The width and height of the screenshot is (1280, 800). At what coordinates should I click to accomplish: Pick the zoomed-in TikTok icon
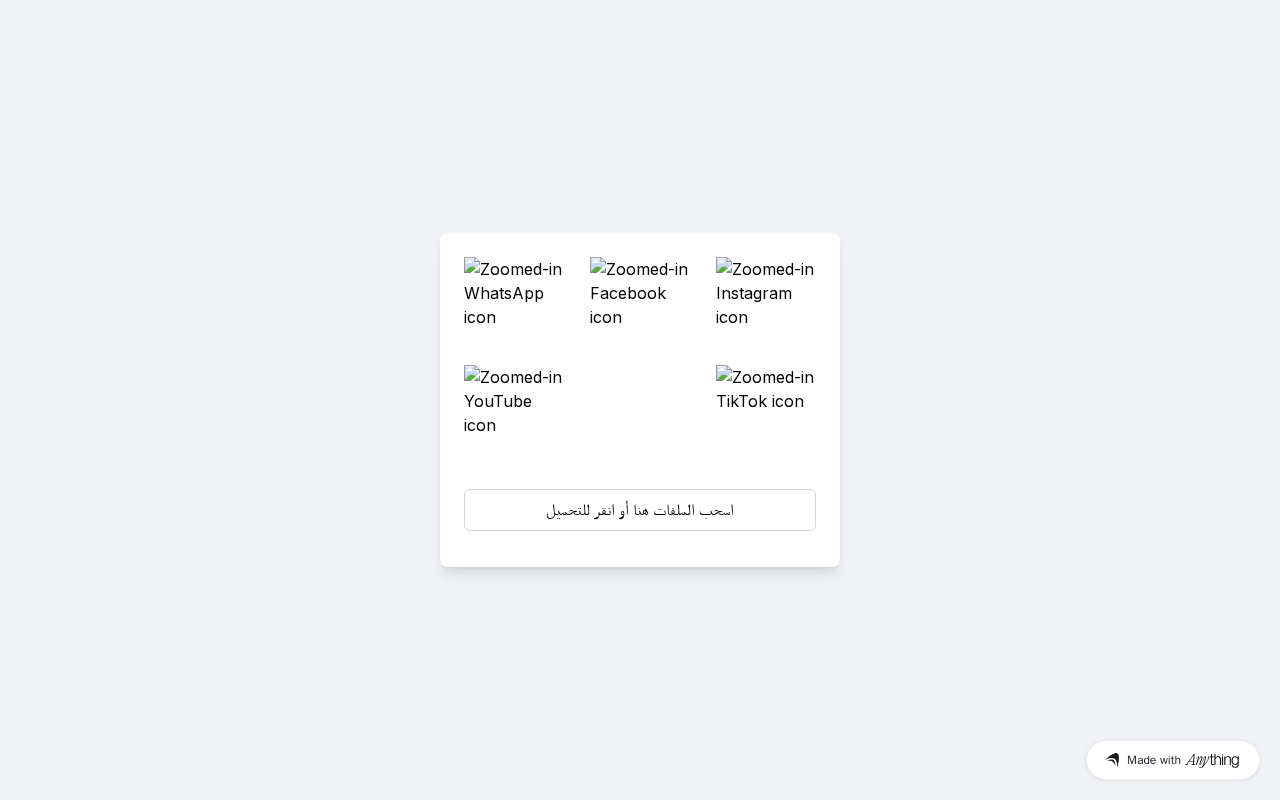coord(765,389)
